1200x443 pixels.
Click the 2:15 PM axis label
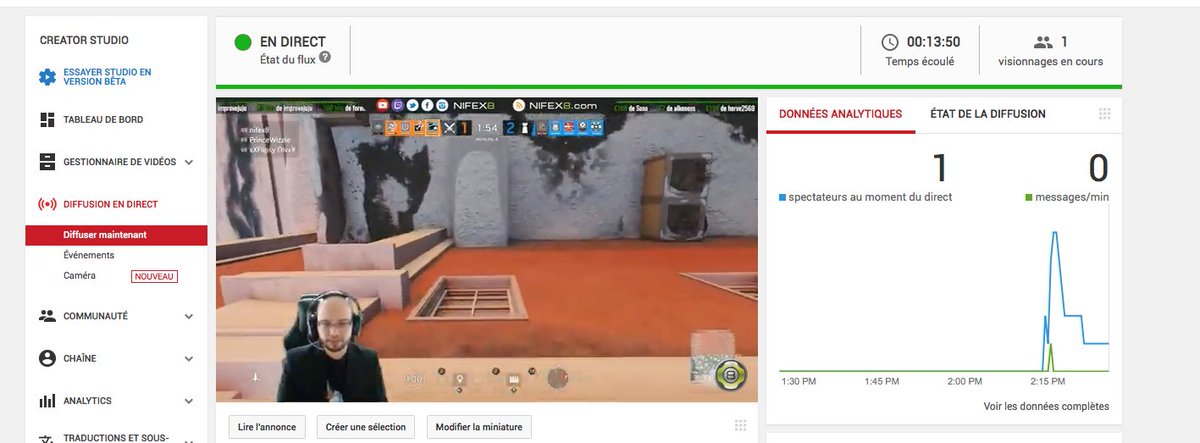(x=1047, y=381)
